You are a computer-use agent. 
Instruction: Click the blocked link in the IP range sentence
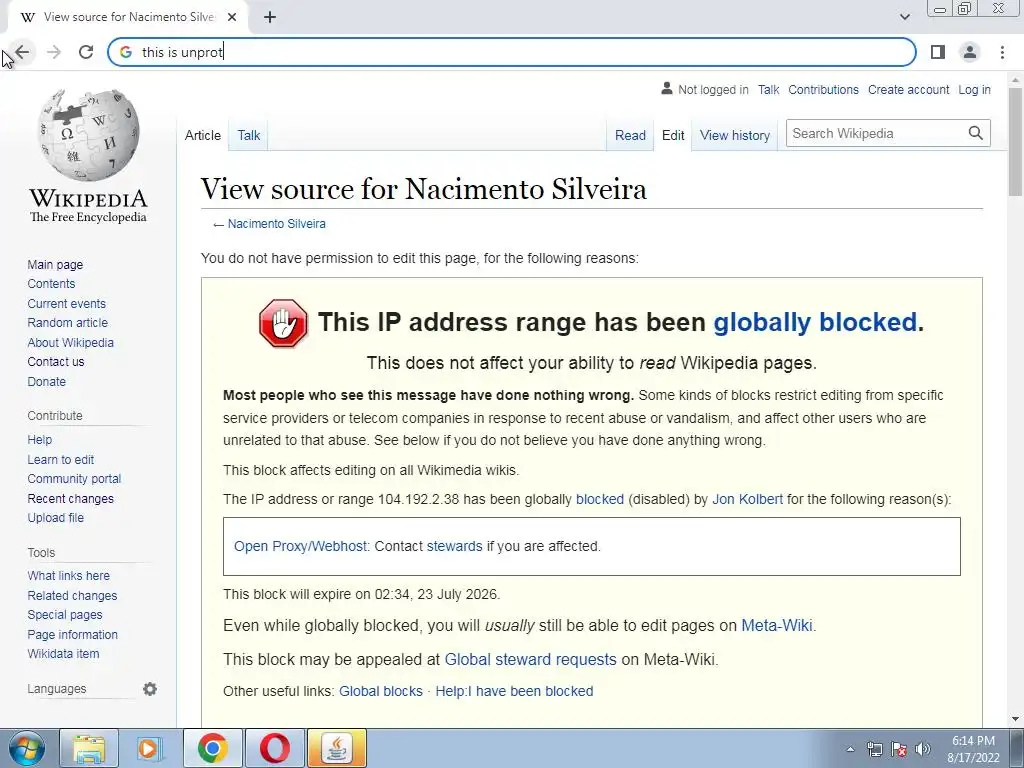coord(600,499)
